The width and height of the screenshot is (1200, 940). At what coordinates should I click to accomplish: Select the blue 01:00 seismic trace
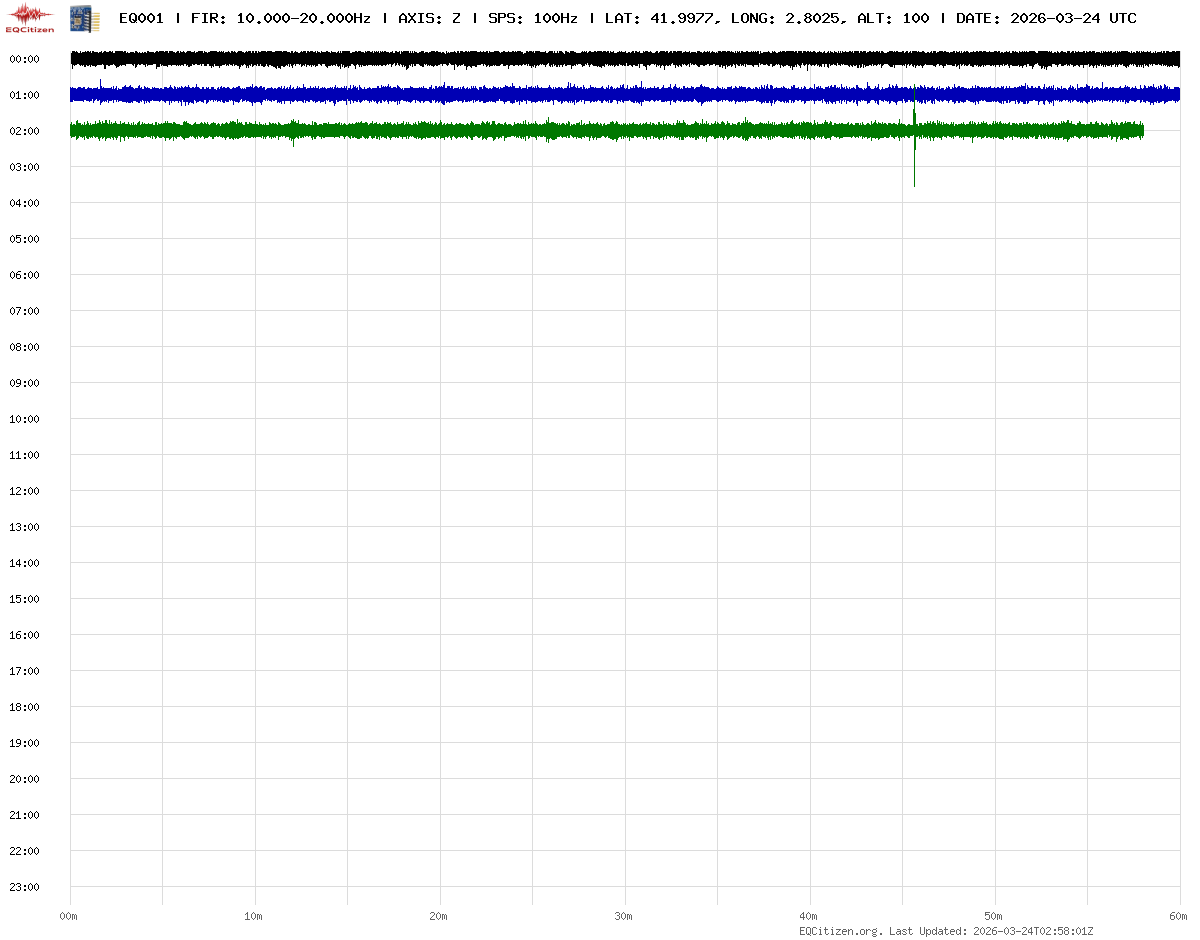(x=600, y=95)
